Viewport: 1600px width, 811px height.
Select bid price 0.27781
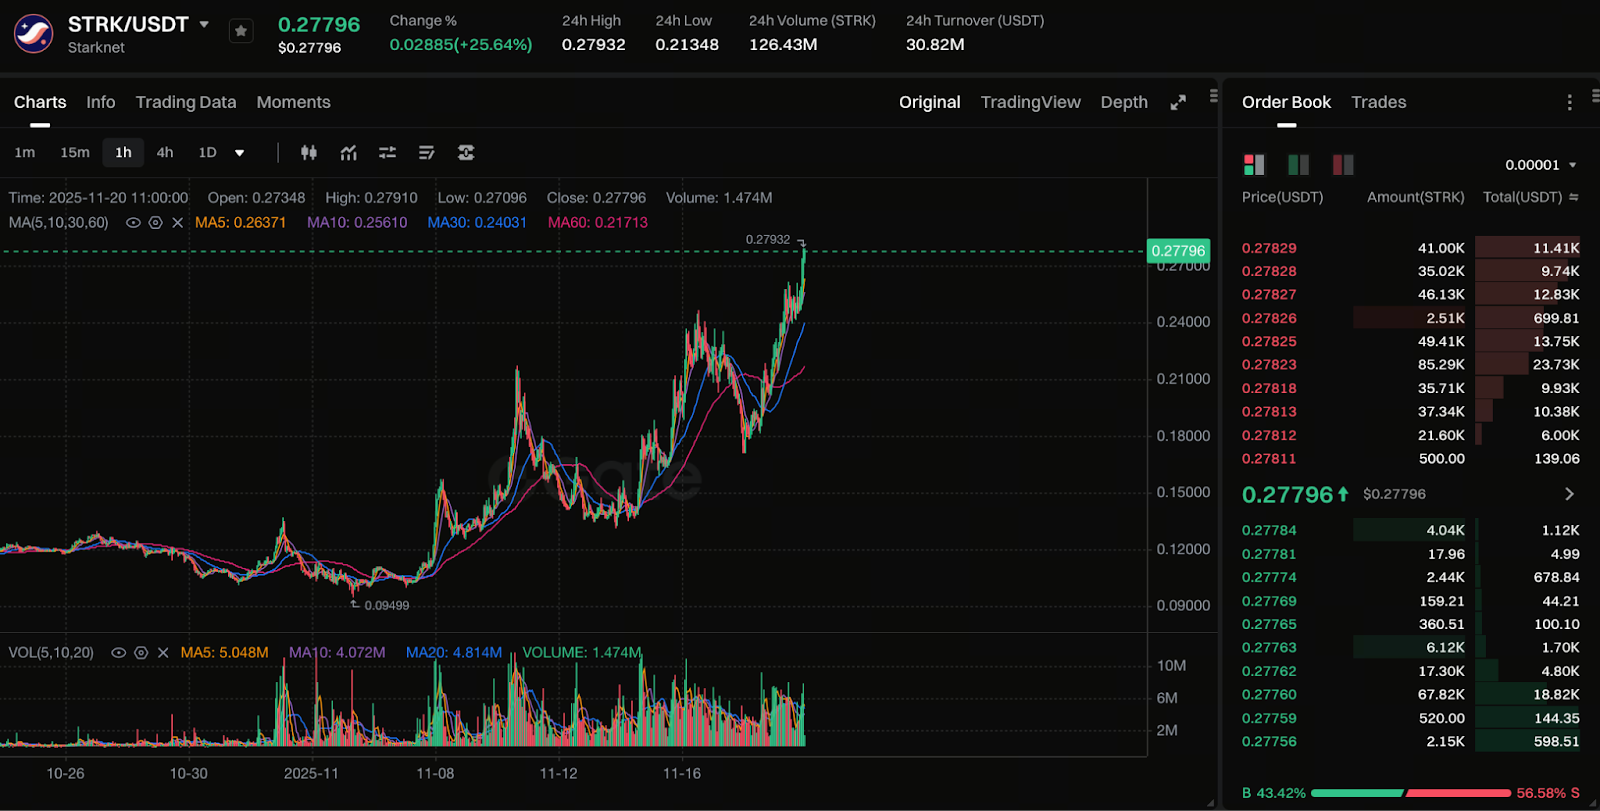[1269, 554]
